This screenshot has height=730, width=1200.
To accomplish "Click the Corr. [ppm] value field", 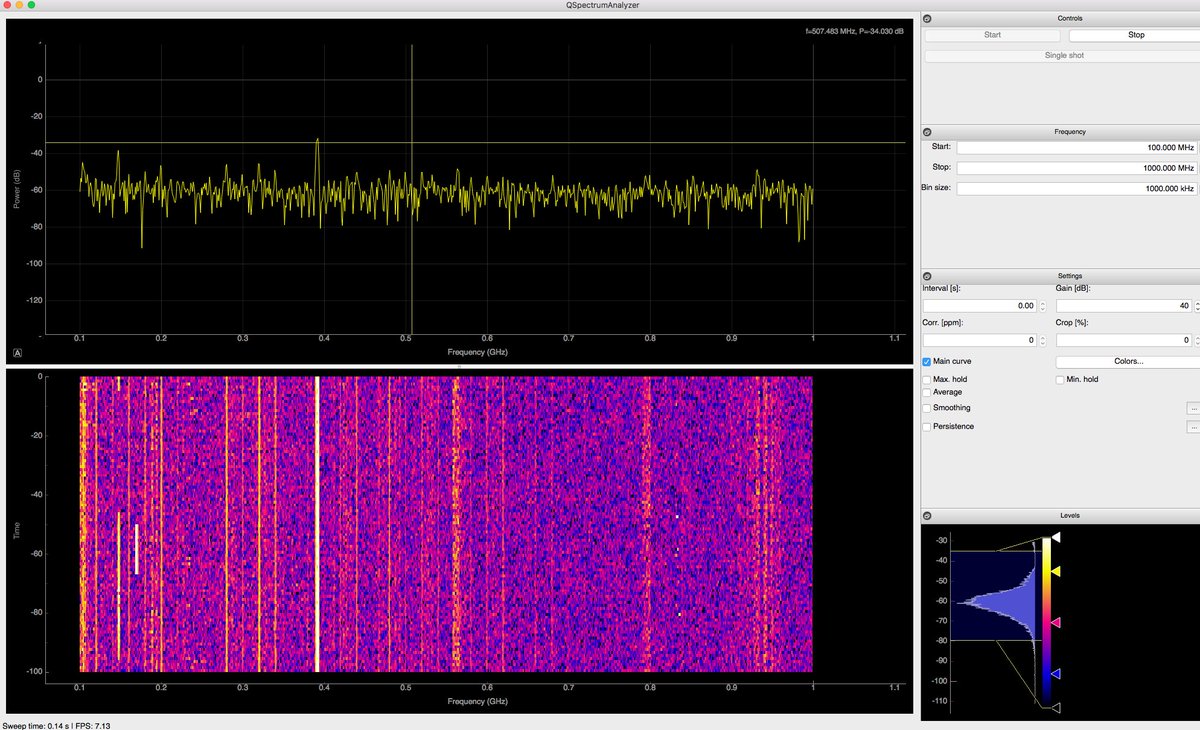I will [x=980, y=340].
